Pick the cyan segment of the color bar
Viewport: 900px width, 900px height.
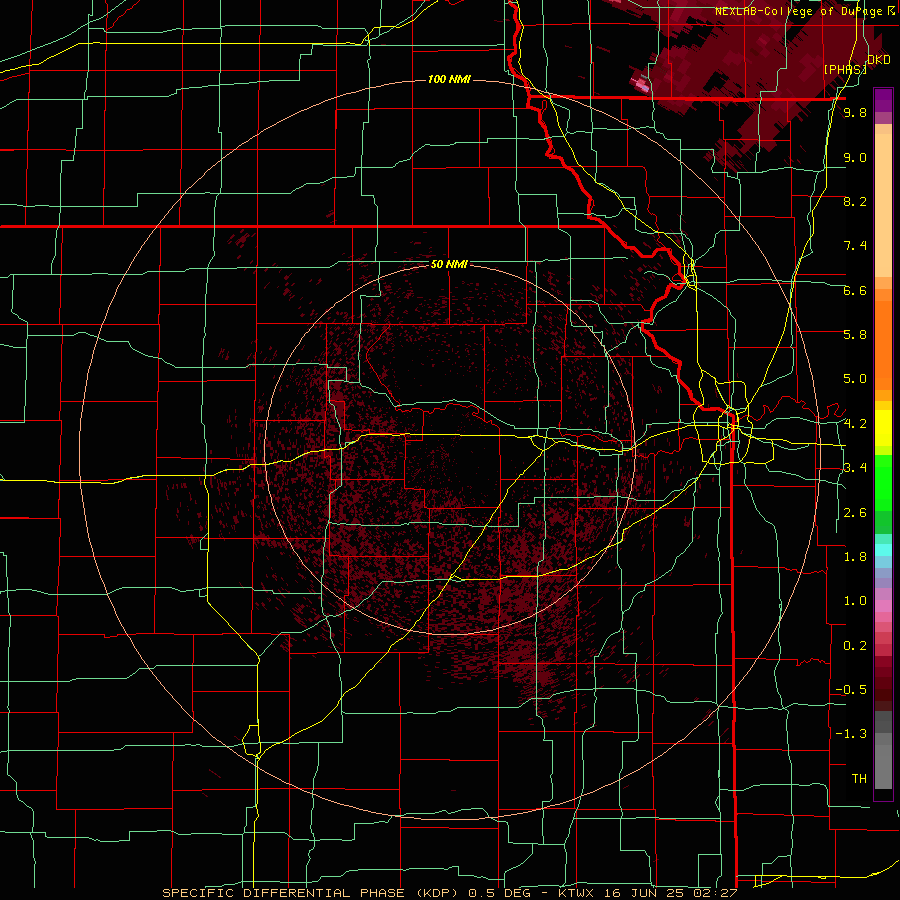(883, 550)
